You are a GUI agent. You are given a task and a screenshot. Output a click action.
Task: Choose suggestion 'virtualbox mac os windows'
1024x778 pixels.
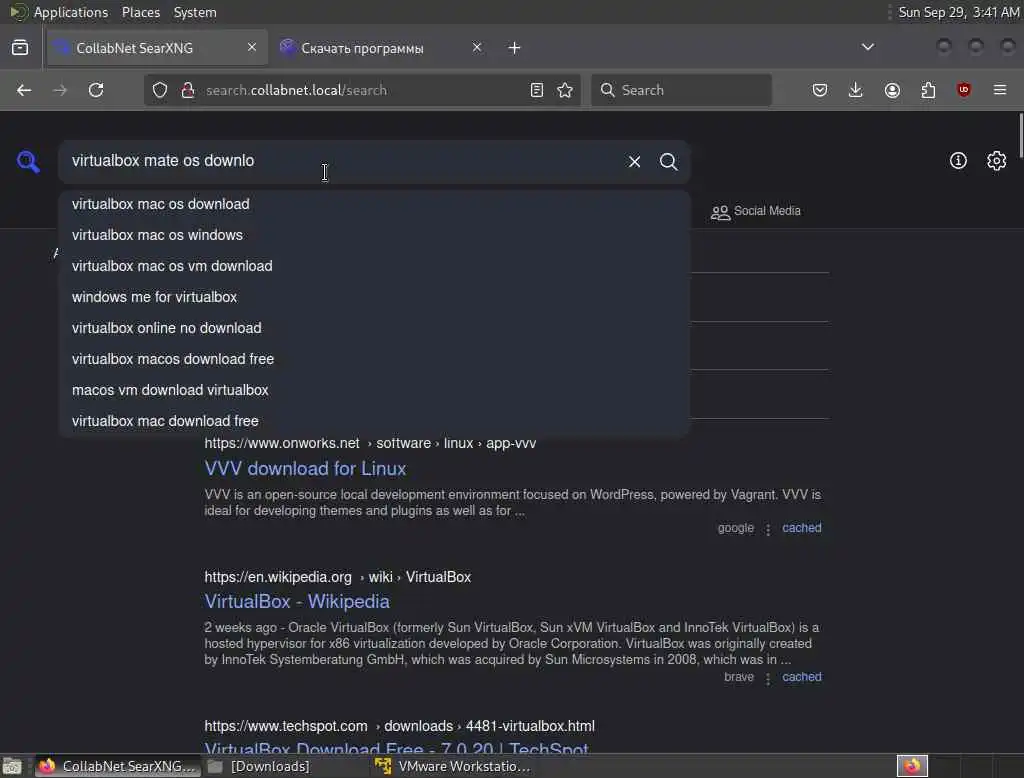tap(374, 235)
